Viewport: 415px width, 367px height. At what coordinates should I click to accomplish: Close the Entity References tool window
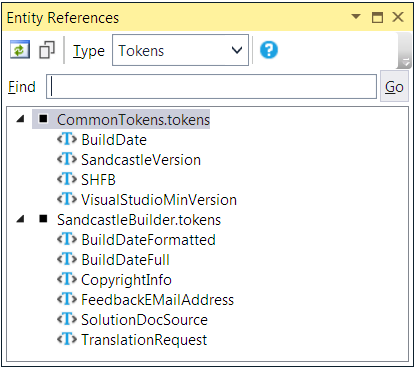coord(398,17)
